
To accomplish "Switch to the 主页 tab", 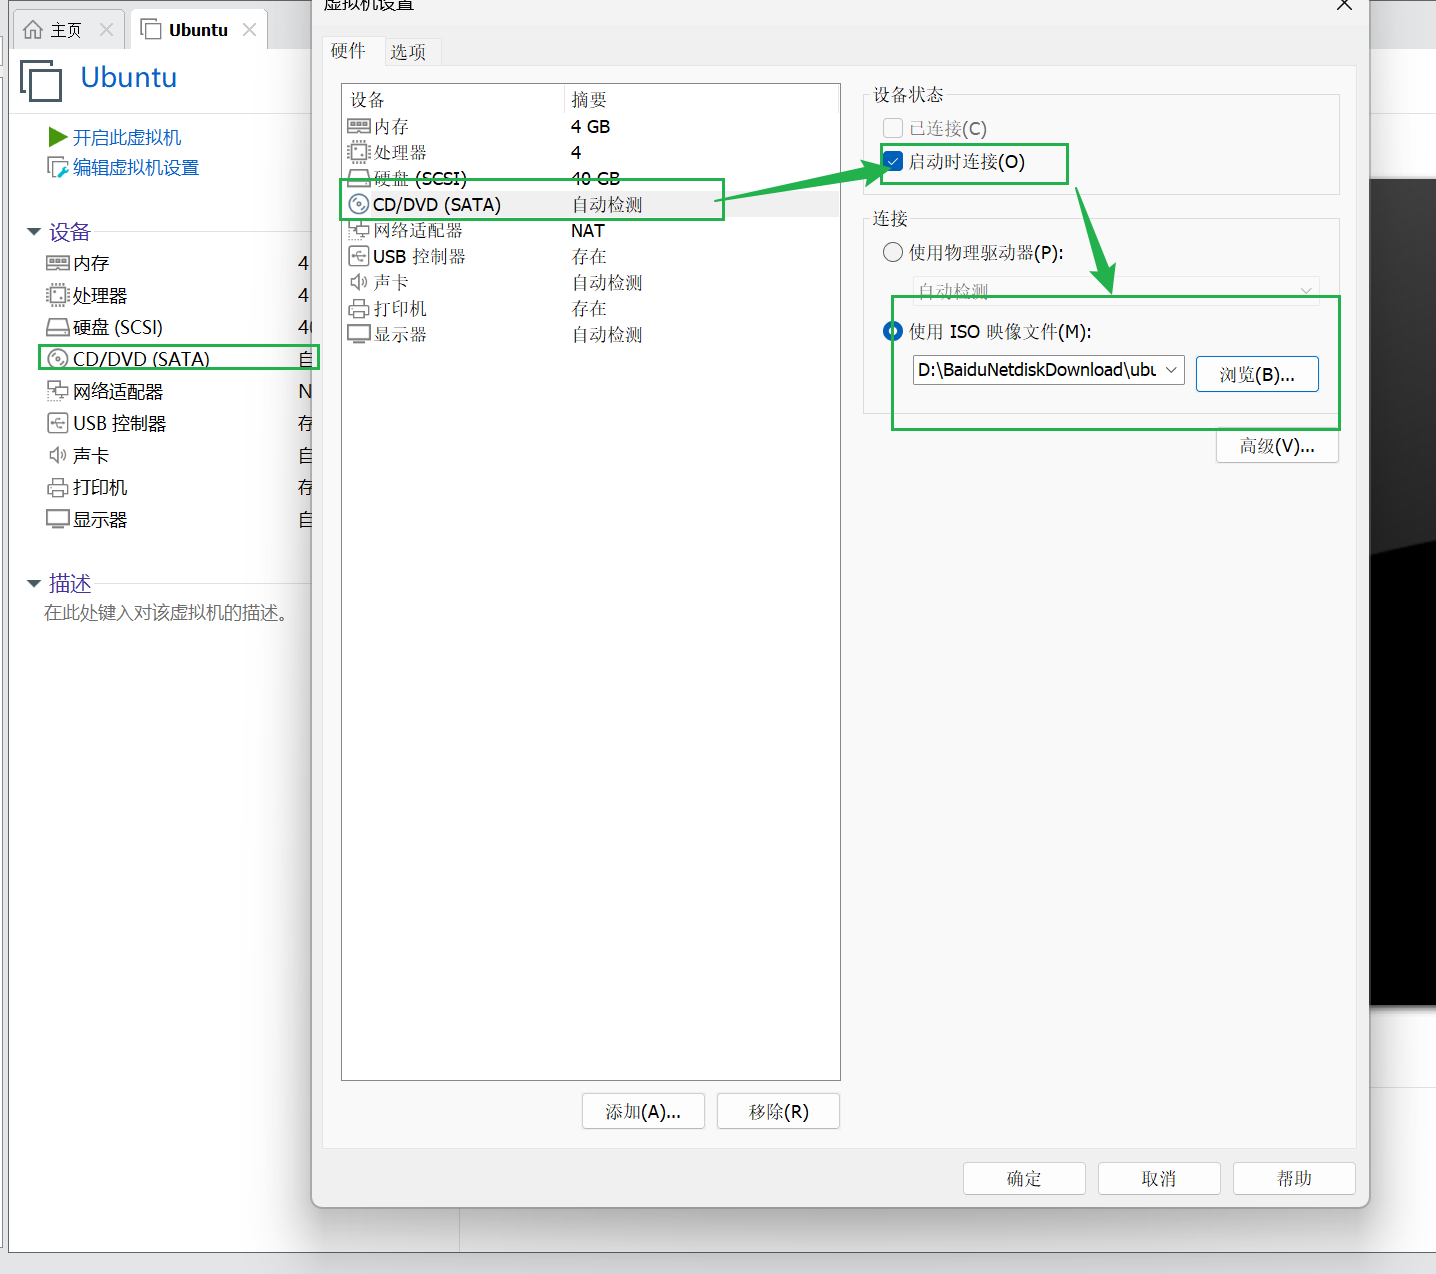I will tap(66, 30).
